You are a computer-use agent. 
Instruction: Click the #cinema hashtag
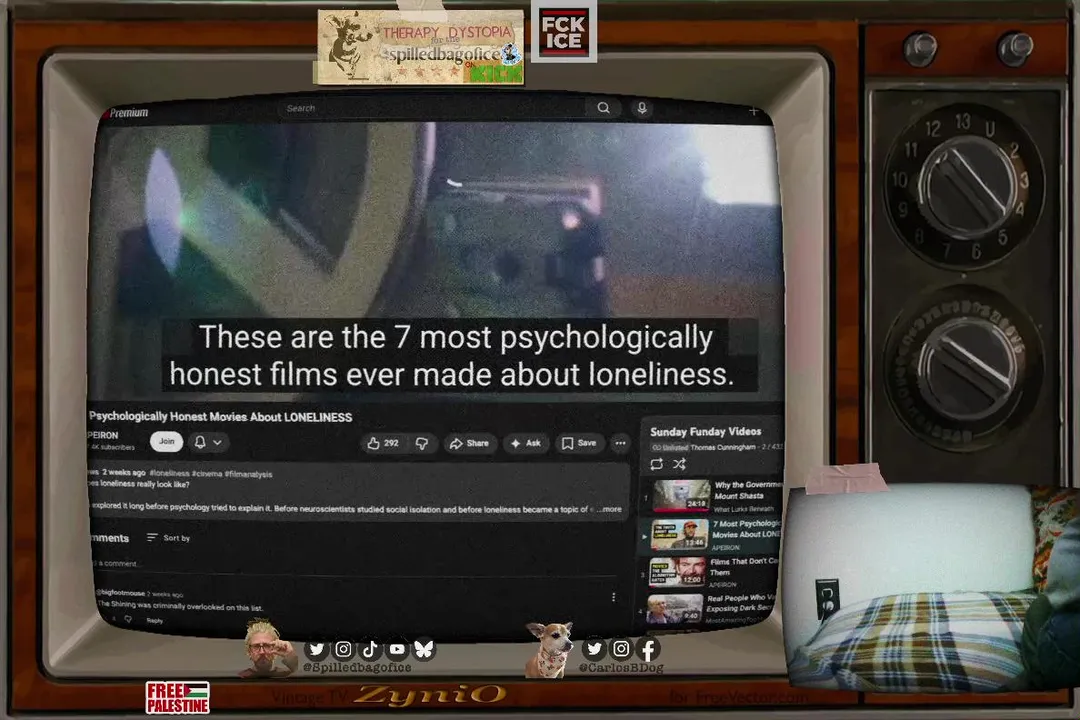[207, 473]
